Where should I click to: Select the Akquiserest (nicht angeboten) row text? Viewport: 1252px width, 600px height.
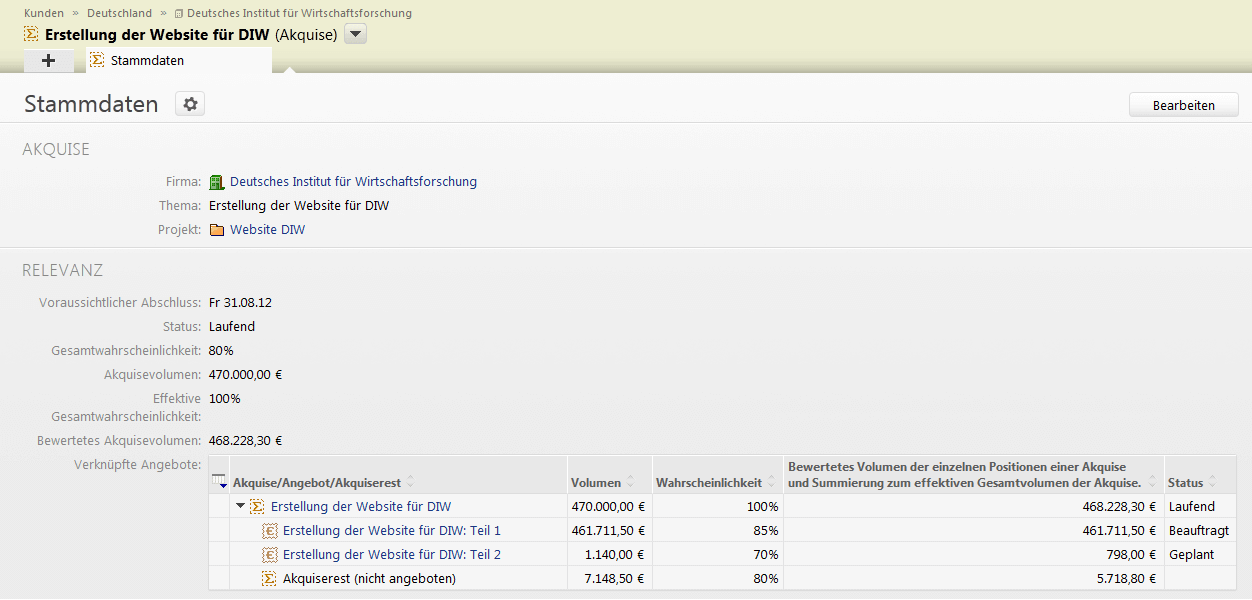369,579
